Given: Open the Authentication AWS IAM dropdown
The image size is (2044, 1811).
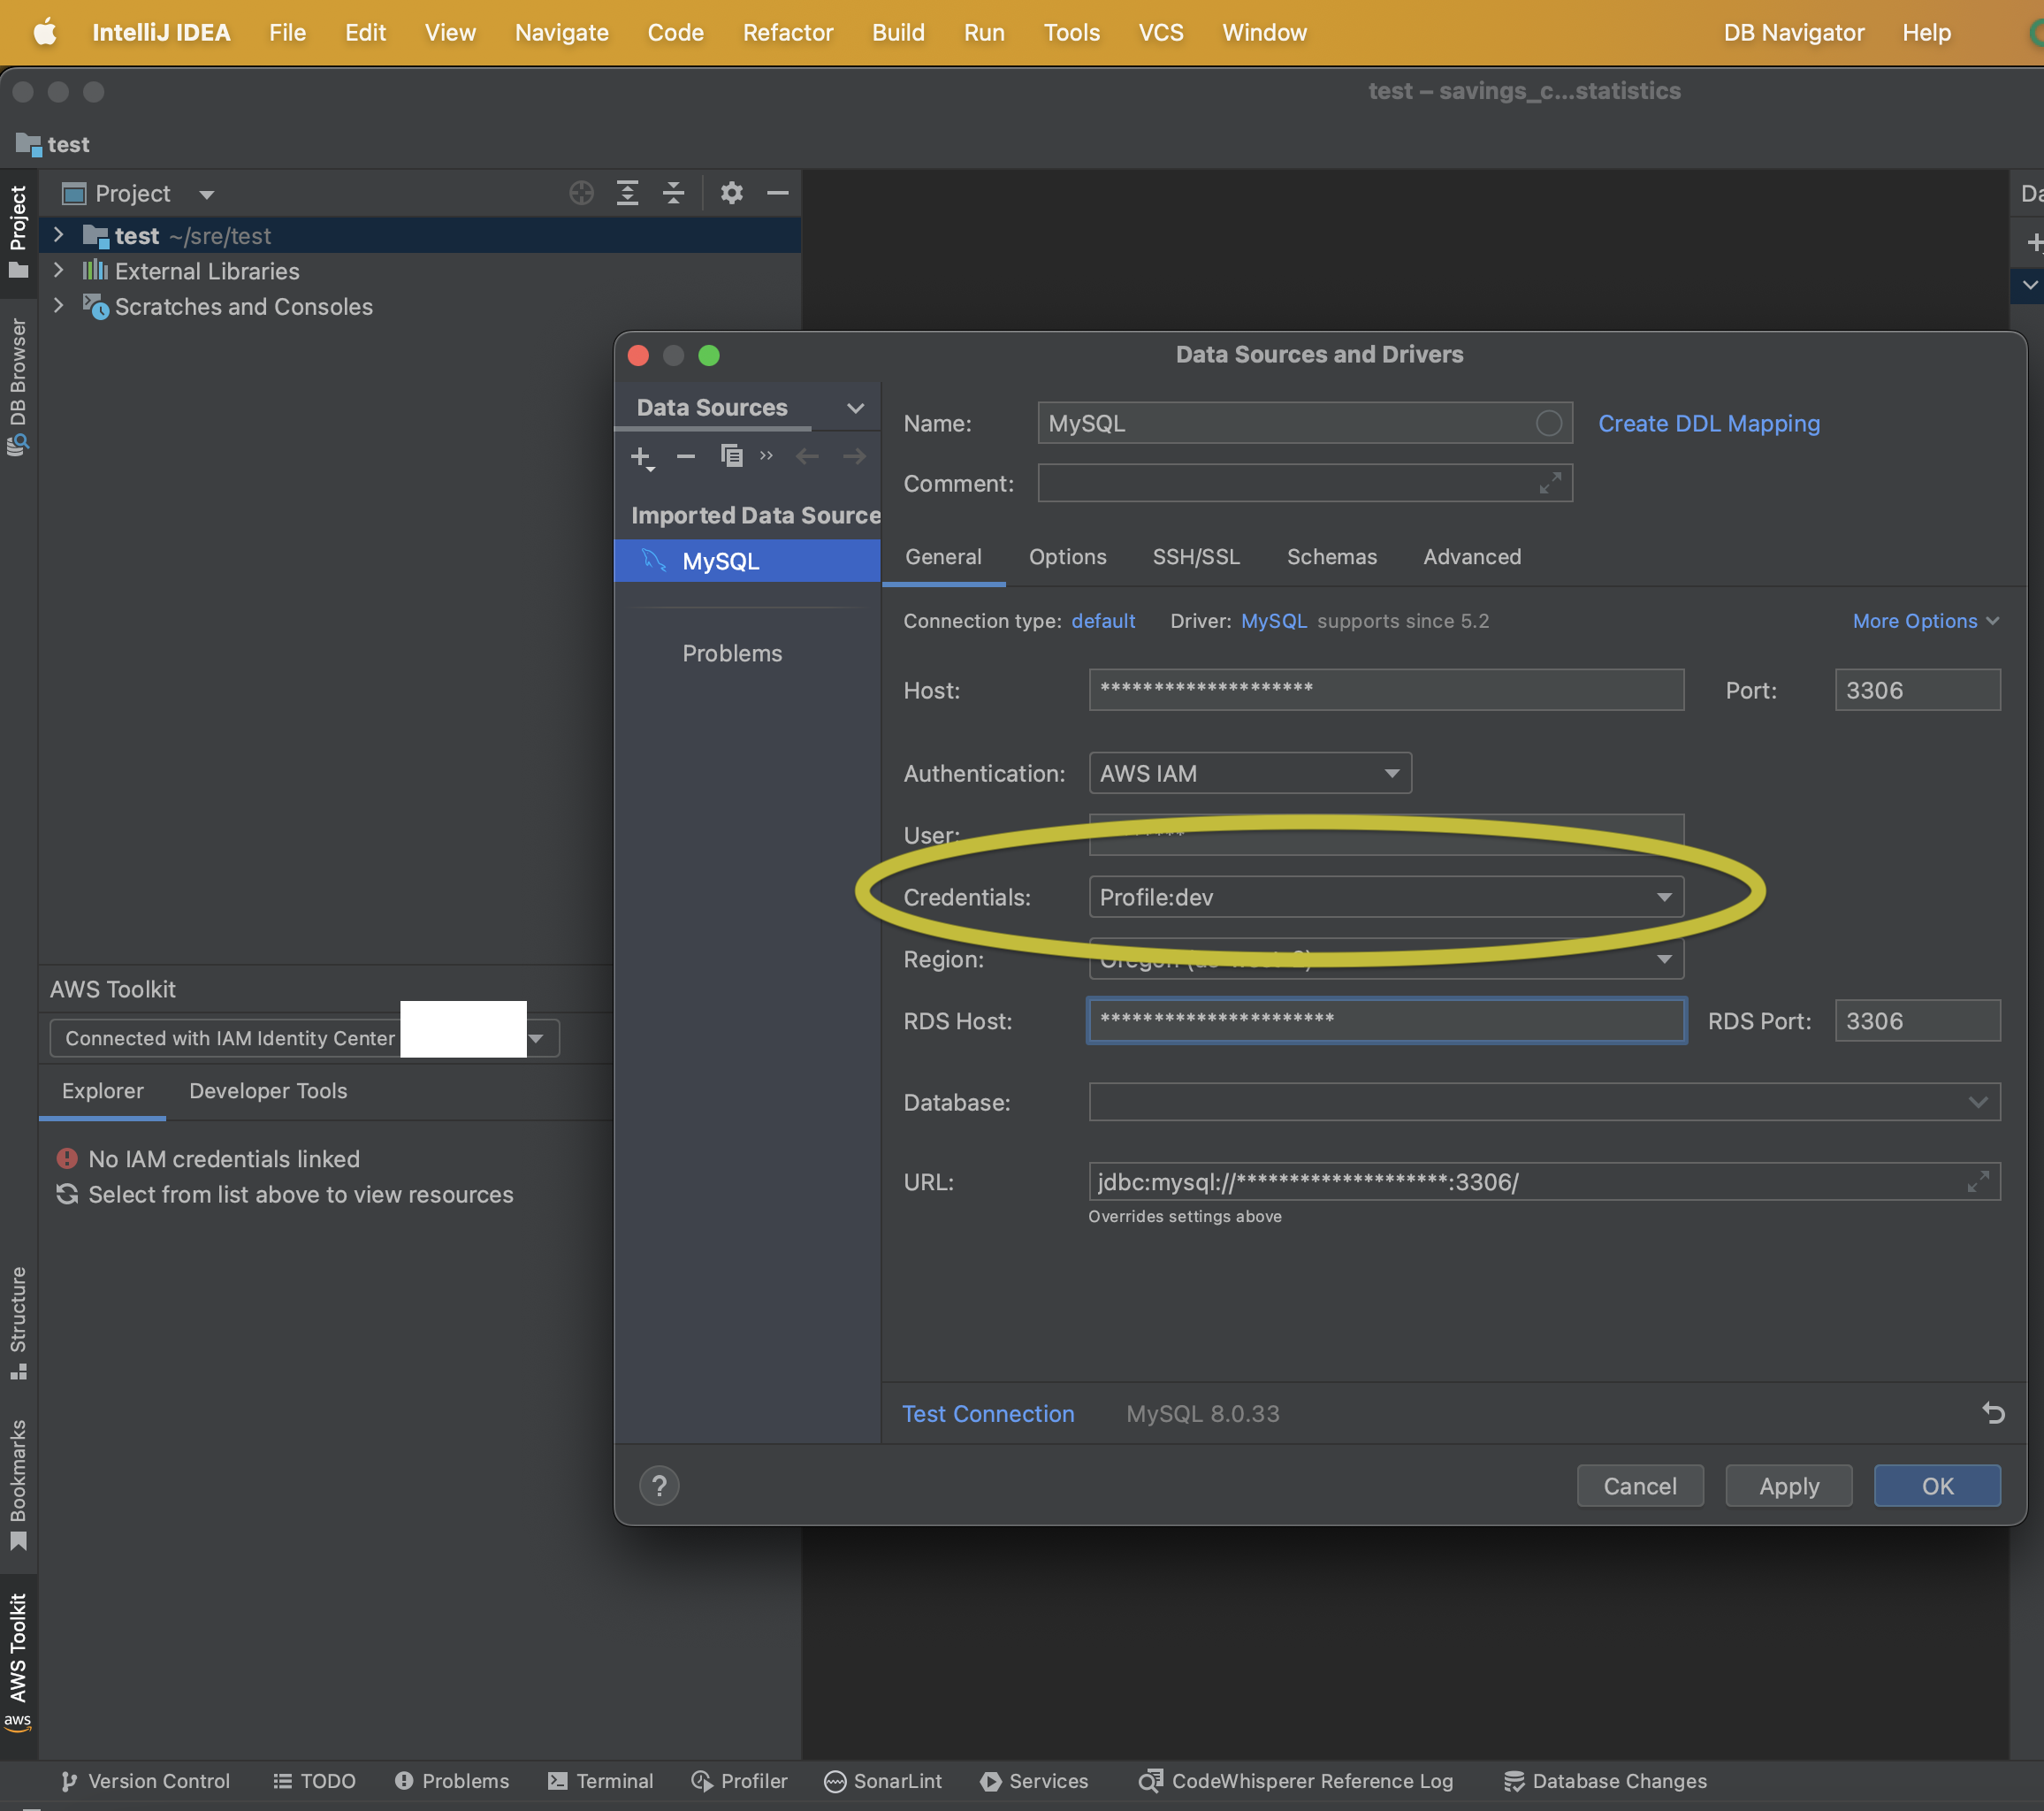Looking at the screenshot, I should pos(1249,773).
